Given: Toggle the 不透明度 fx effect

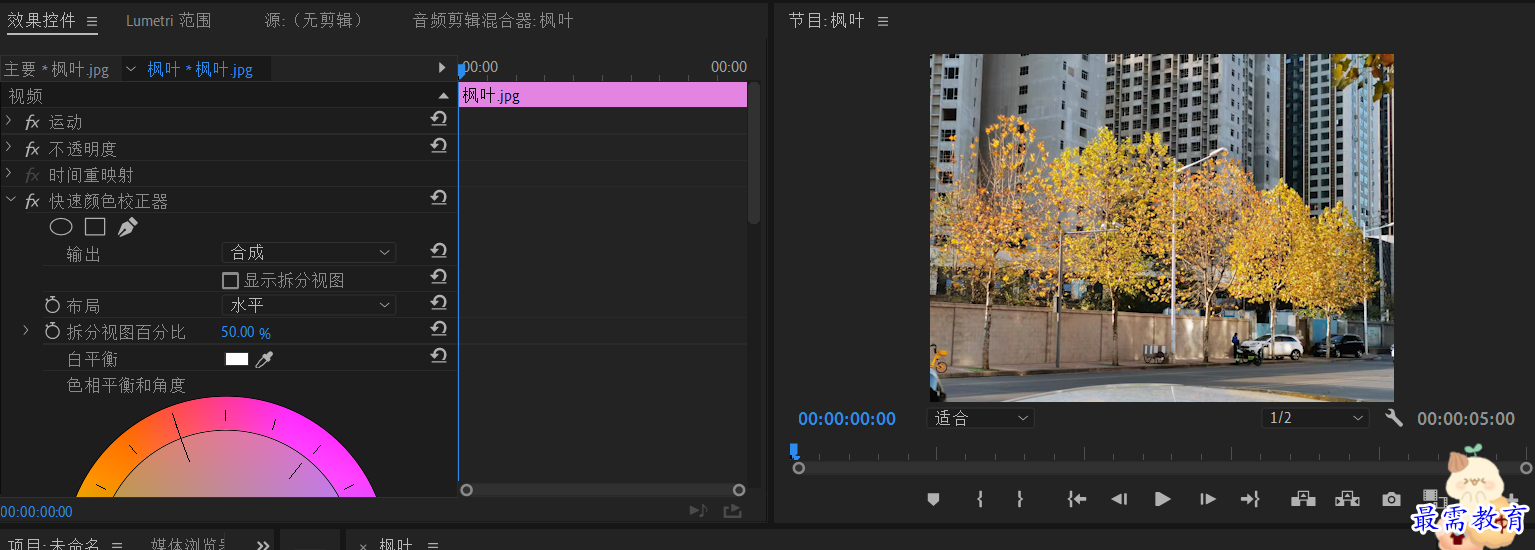Looking at the screenshot, I should click(x=32, y=149).
